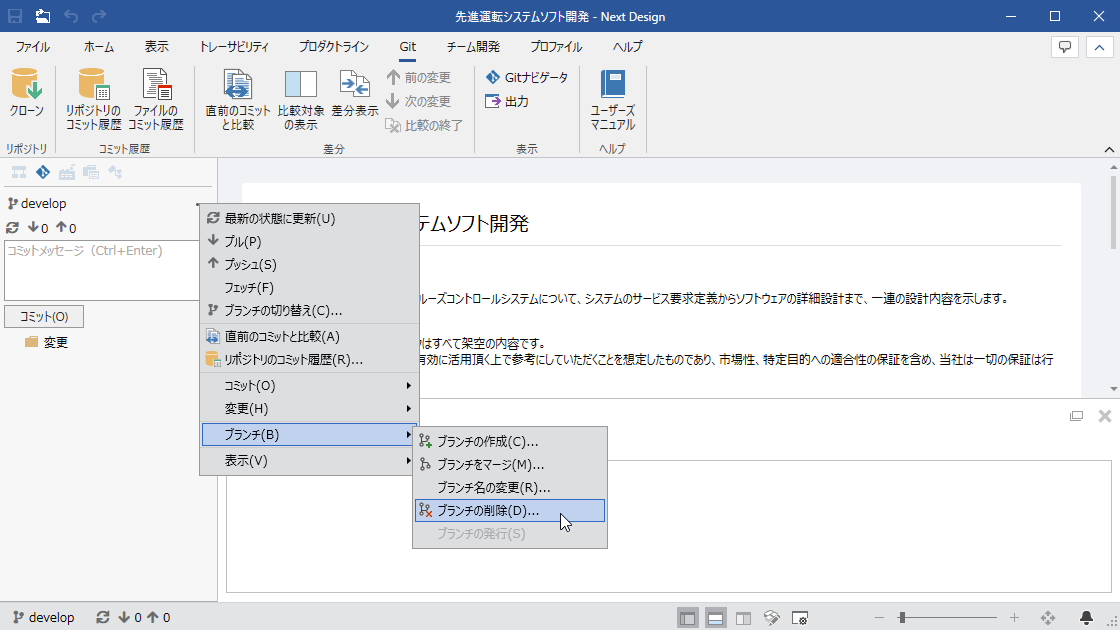Choose ブランチをマージ(M)... in submenu

point(510,464)
